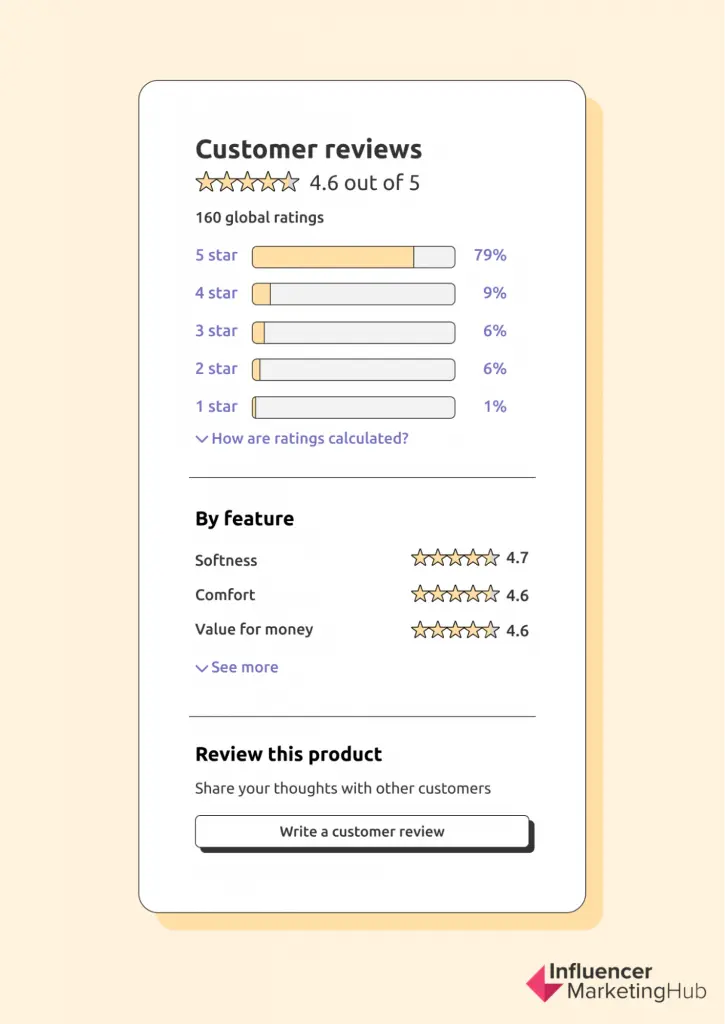Open the 4 star reviews link
This screenshot has width=725, height=1024.
[x=216, y=293]
